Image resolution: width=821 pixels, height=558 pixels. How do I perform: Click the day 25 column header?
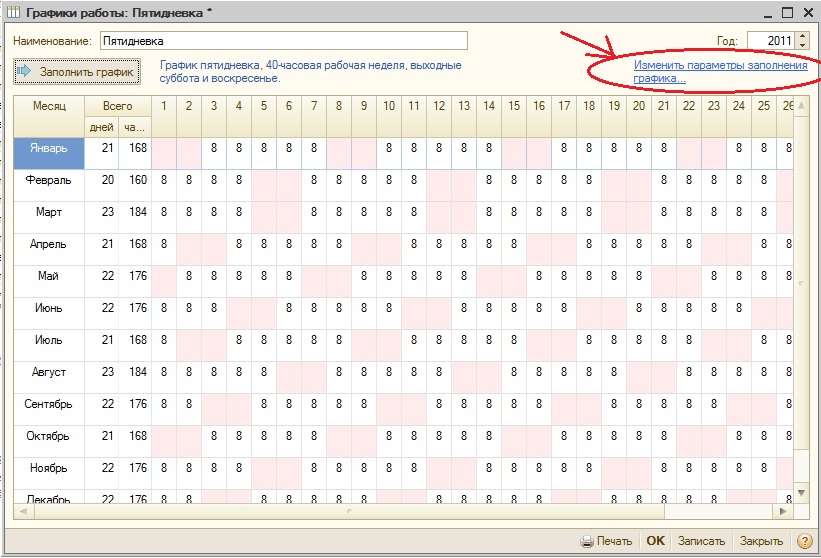(x=763, y=117)
